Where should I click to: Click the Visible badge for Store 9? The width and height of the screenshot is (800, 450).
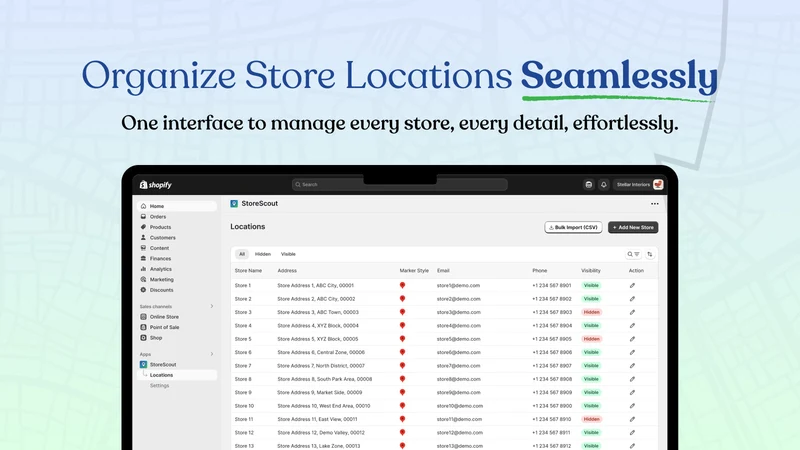pos(591,392)
